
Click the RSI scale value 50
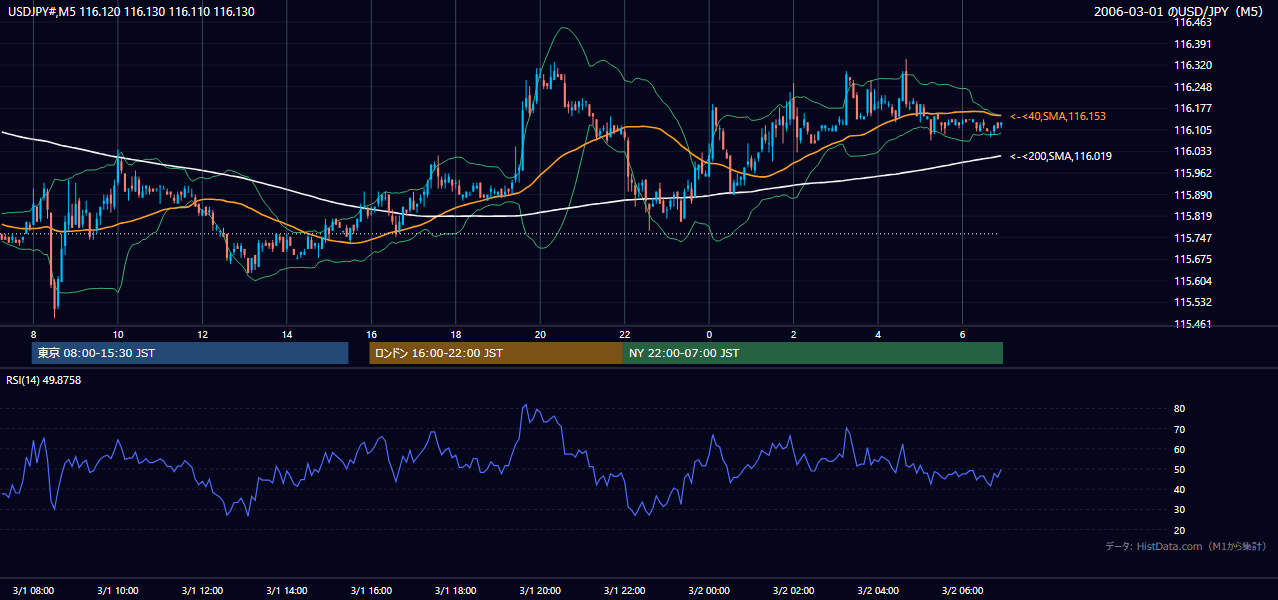1179,469
